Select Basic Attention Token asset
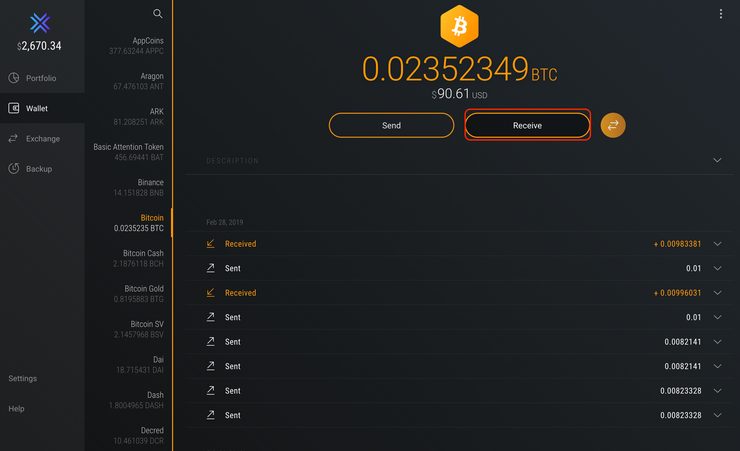This screenshot has height=451, width=740. [128, 152]
